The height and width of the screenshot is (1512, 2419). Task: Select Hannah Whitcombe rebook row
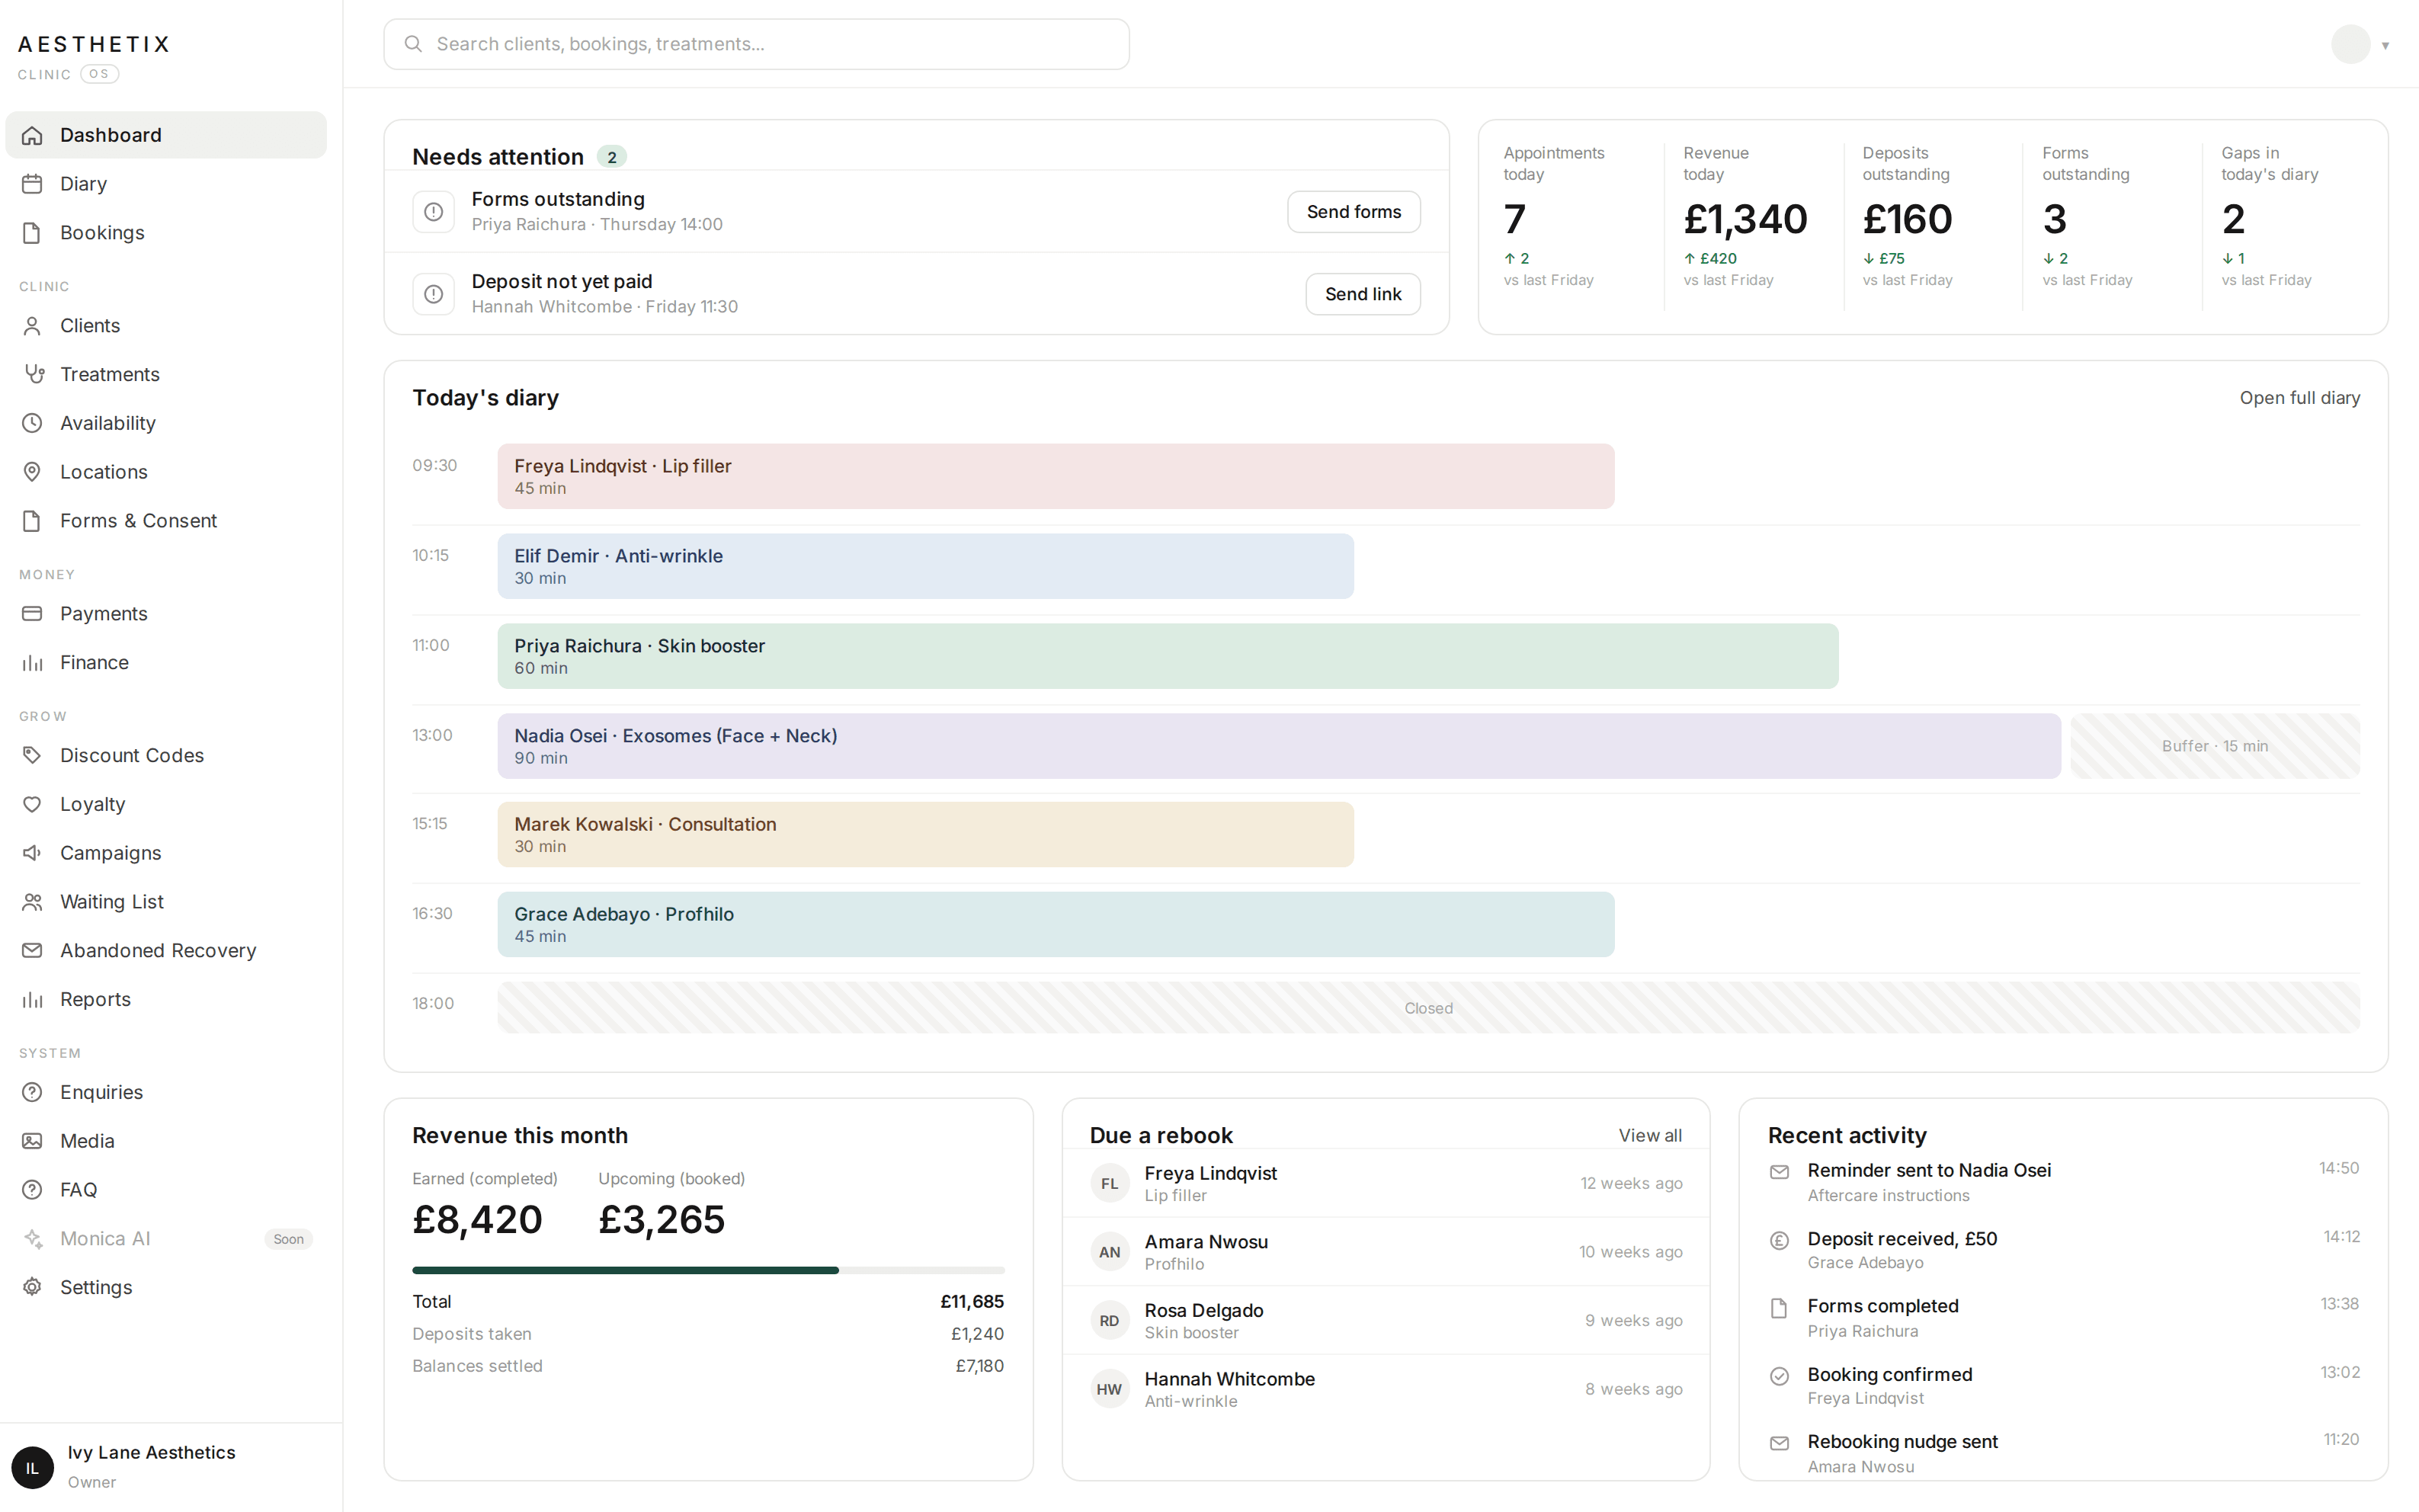coord(1386,1390)
